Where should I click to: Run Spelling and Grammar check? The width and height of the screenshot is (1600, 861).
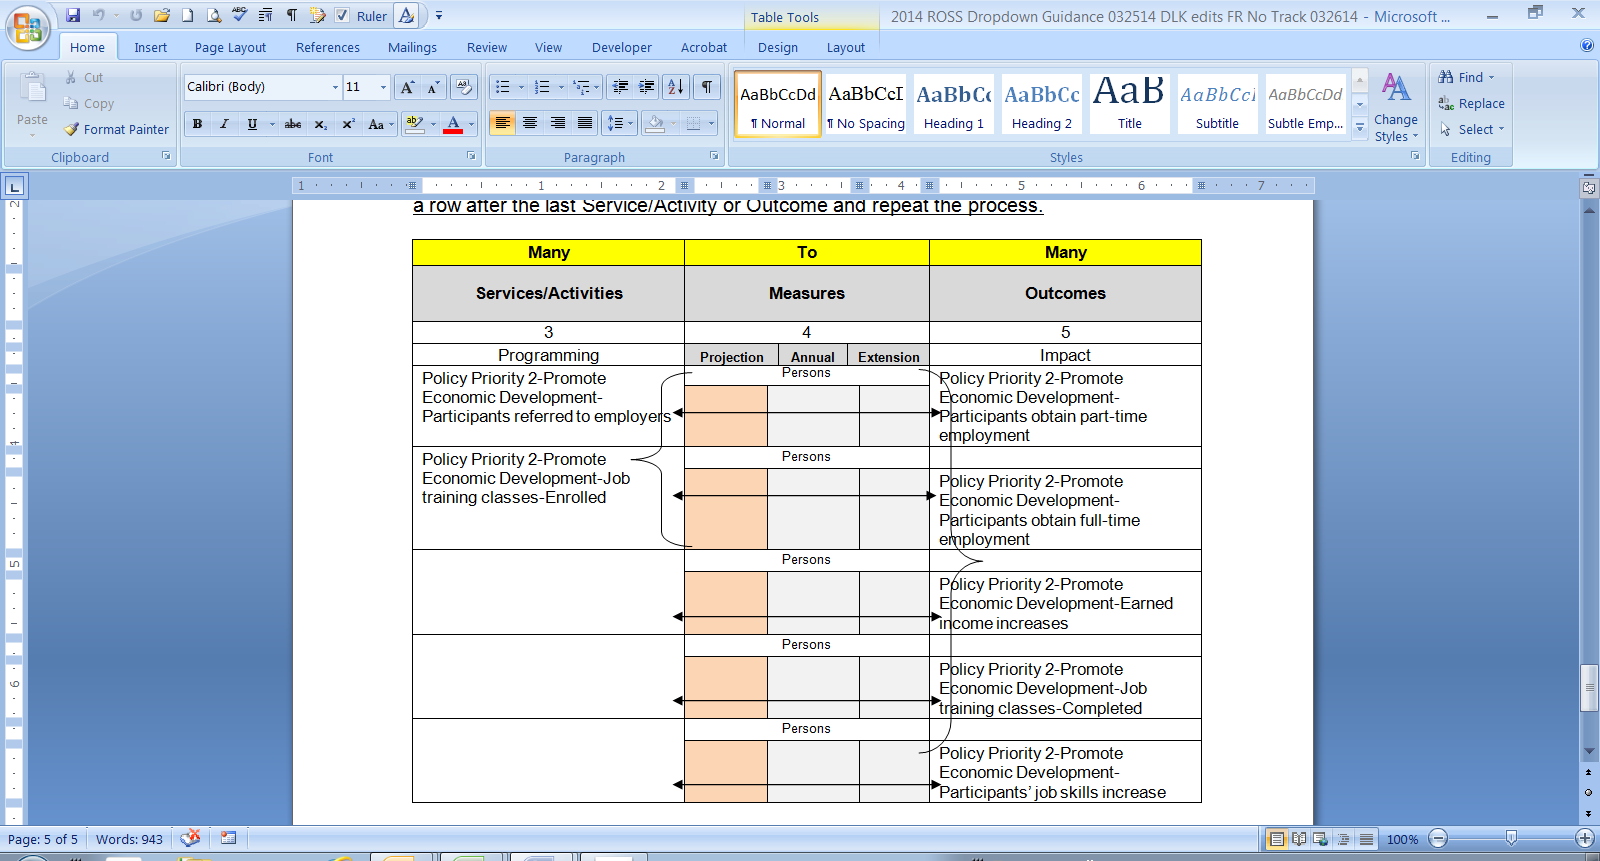[x=239, y=15]
